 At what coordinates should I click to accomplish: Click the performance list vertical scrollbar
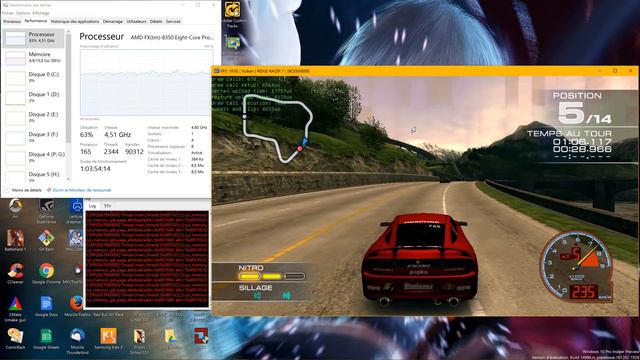68,88
